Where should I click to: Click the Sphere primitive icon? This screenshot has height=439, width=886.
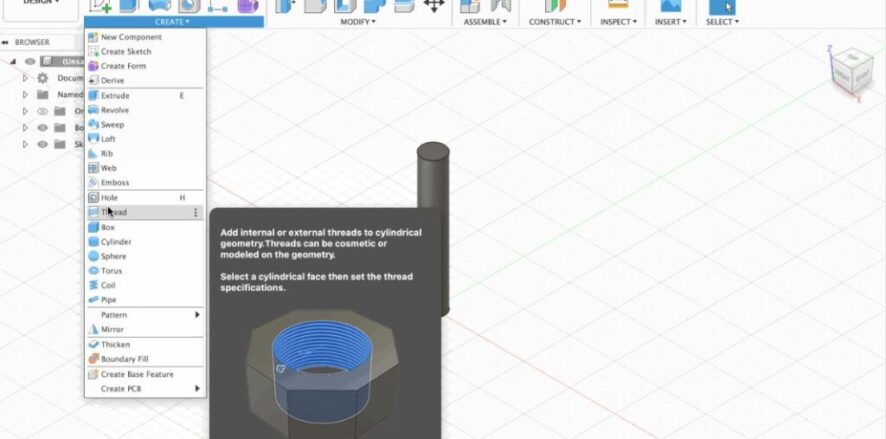(x=93, y=256)
